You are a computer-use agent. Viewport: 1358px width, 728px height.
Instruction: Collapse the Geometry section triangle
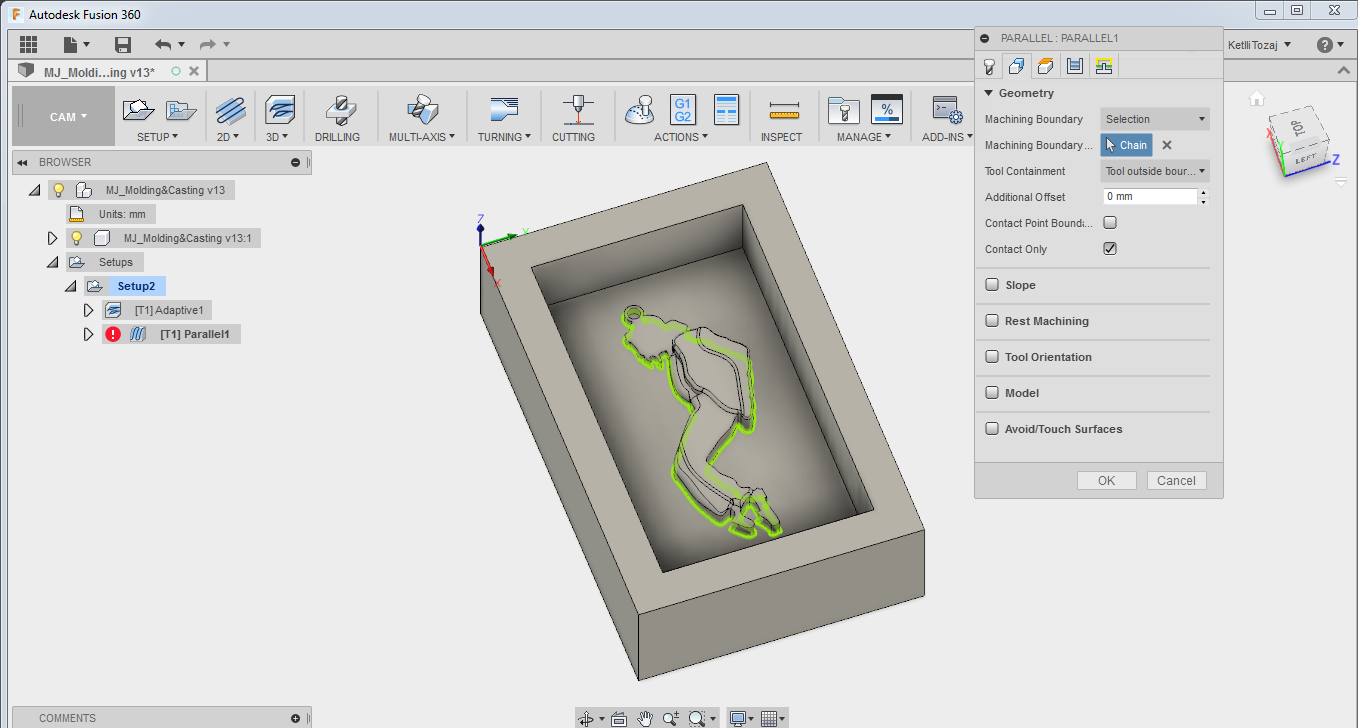(x=988, y=93)
